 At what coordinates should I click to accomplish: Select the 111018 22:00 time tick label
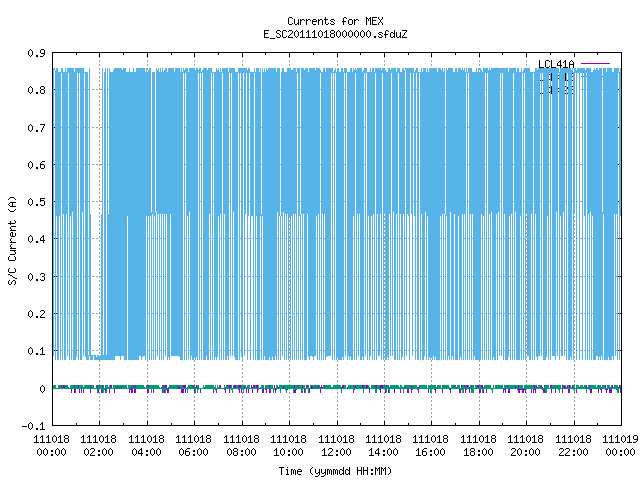click(573, 446)
